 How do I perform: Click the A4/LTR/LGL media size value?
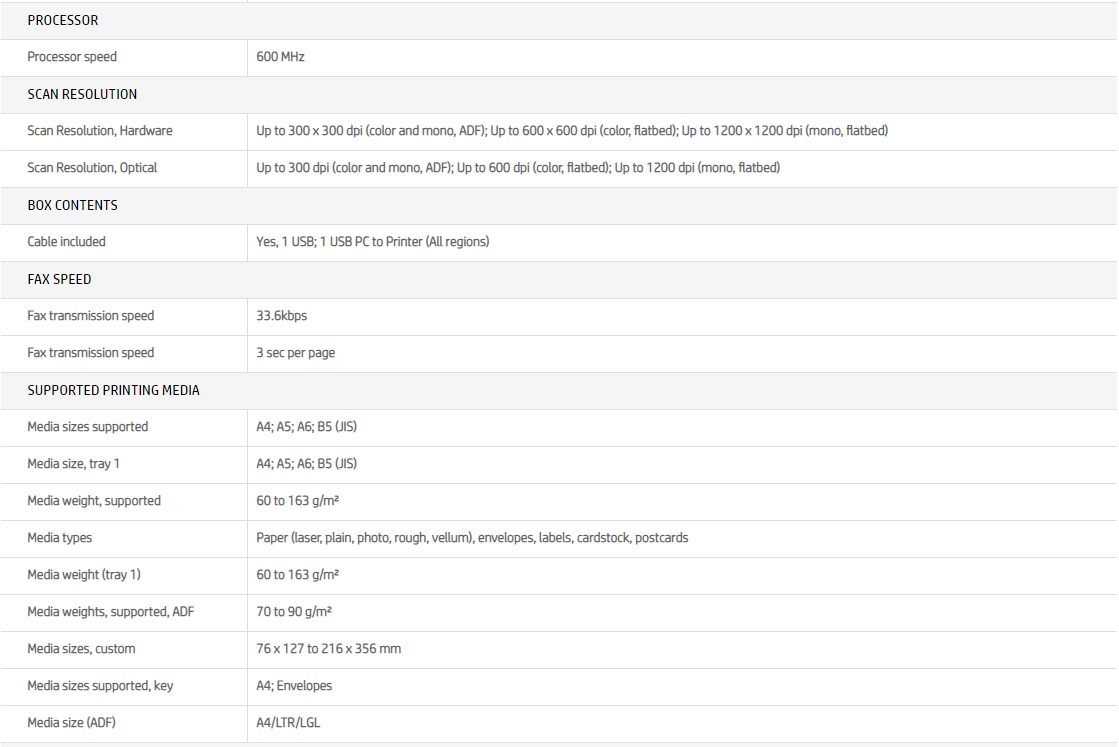pyautogui.click(x=288, y=723)
